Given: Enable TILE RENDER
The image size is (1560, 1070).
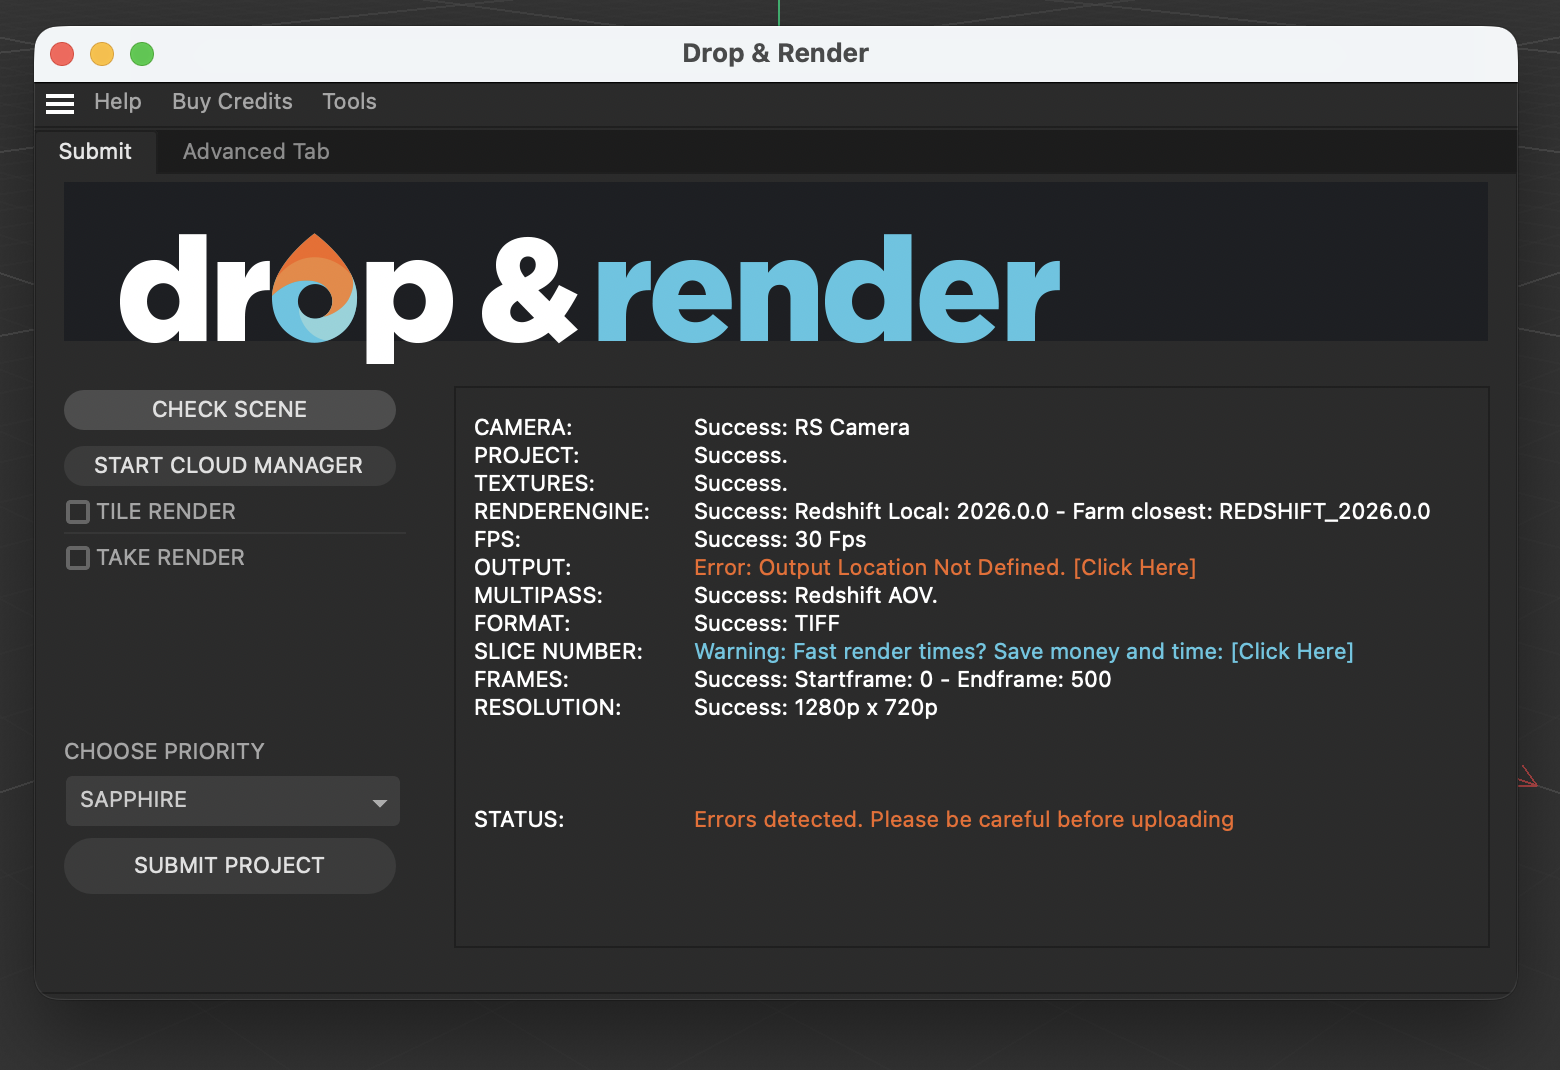Looking at the screenshot, I should (x=78, y=511).
